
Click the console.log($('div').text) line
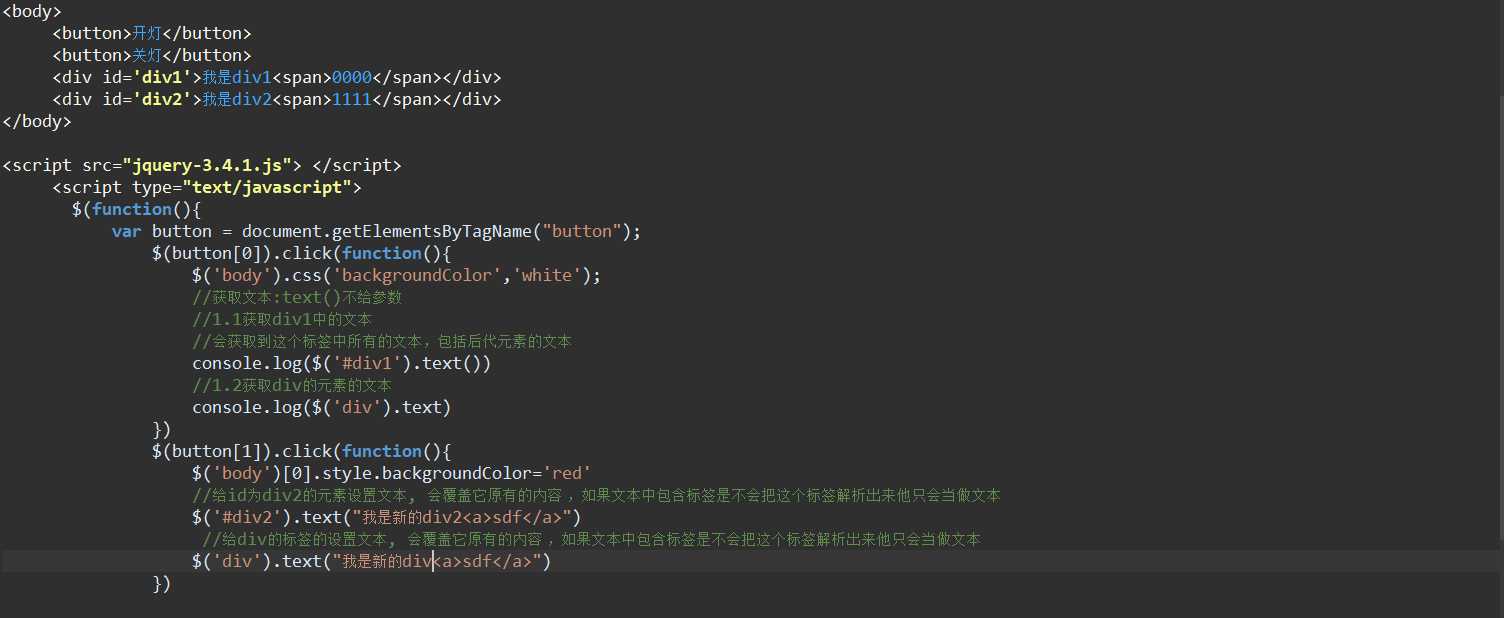tap(322, 407)
